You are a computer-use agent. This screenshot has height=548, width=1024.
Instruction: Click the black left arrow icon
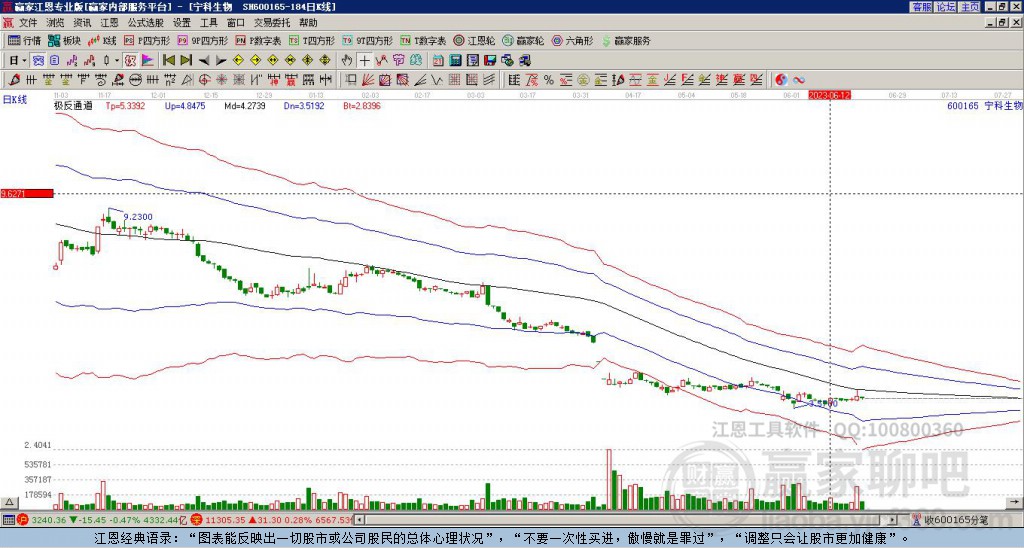(204, 61)
